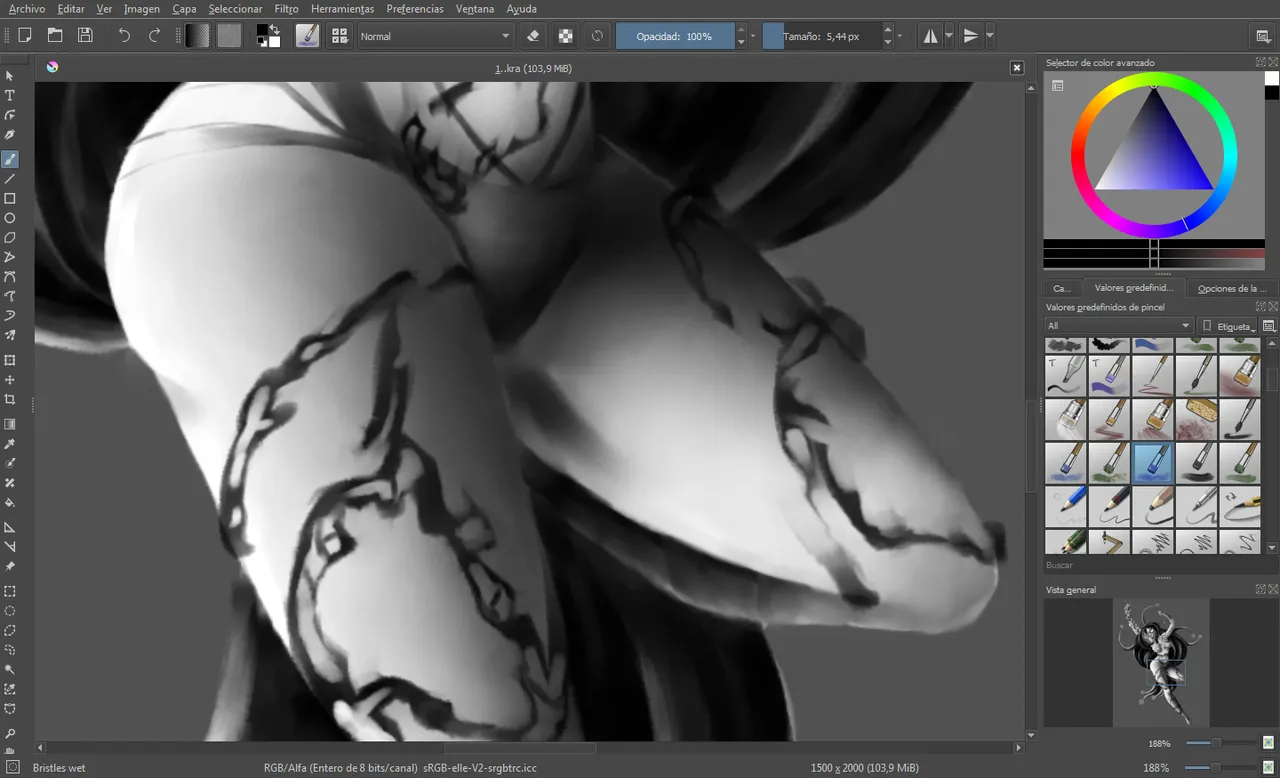Select the Gradient tool in toolbox
The image size is (1280, 778).
click(10, 424)
